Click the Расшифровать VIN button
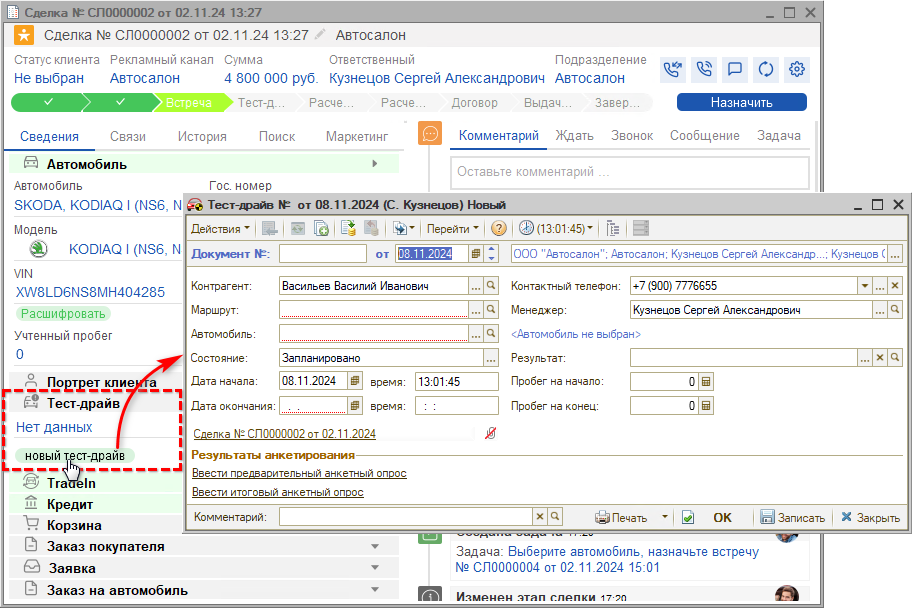The image size is (912, 608). click(63, 314)
